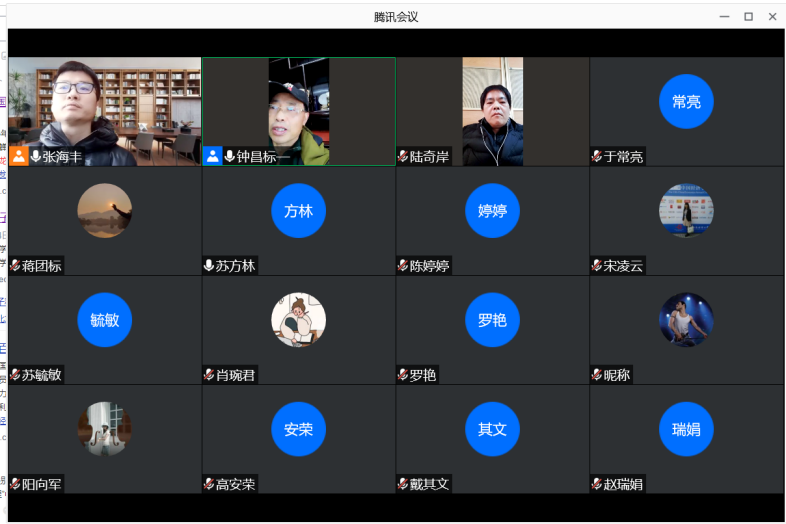Click the muted mic icon for 宋凌云
The image size is (786, 524).
click(x=597, y=265)
